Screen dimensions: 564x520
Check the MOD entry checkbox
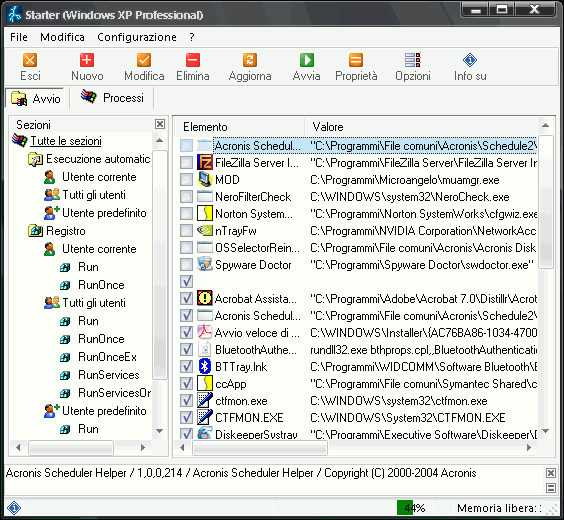point(186,179)
